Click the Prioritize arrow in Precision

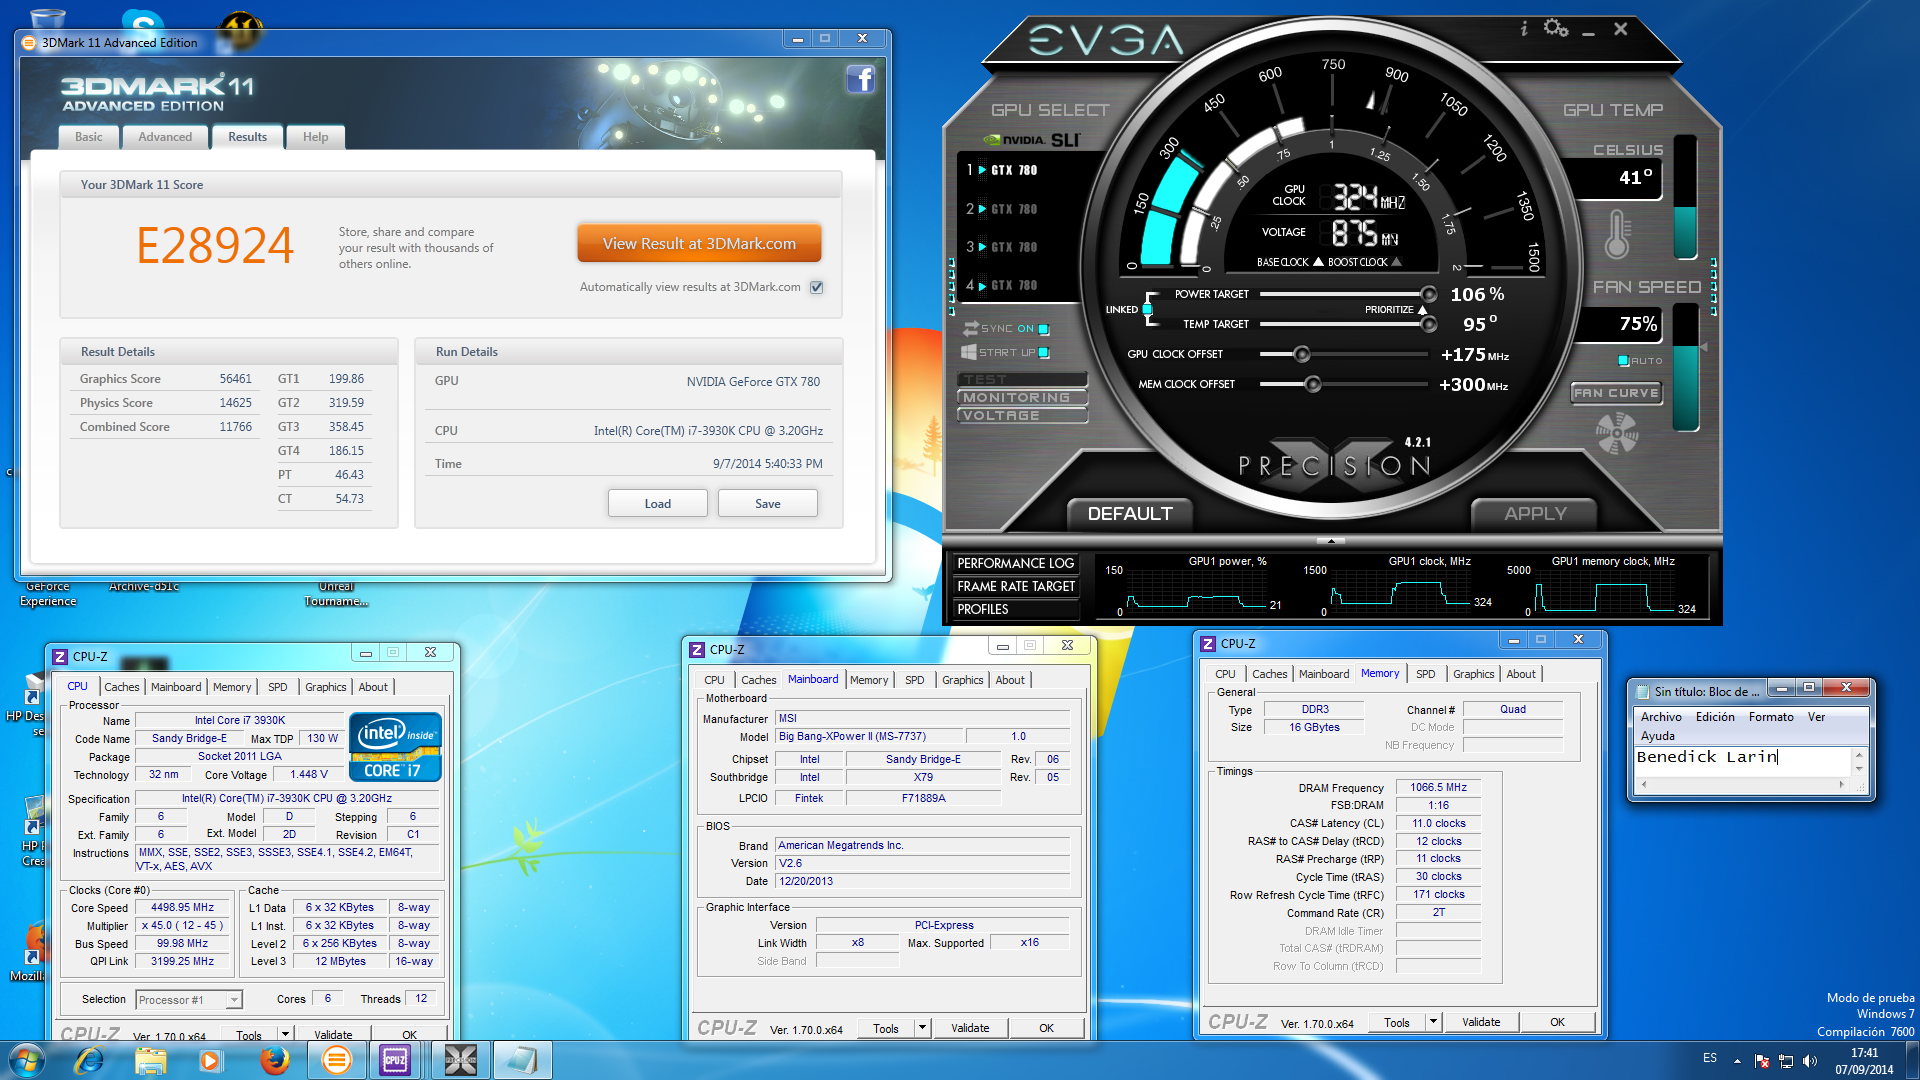pos(1422,310)
